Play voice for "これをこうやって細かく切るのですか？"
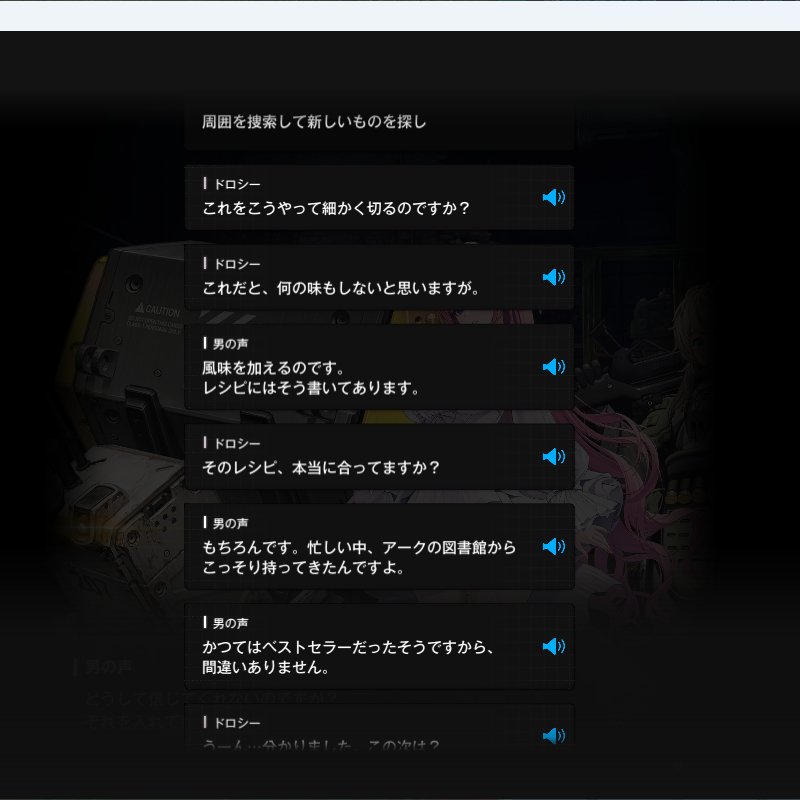This screenshot has width=800, height=800. pyautogui.click(x=554, y=197)
